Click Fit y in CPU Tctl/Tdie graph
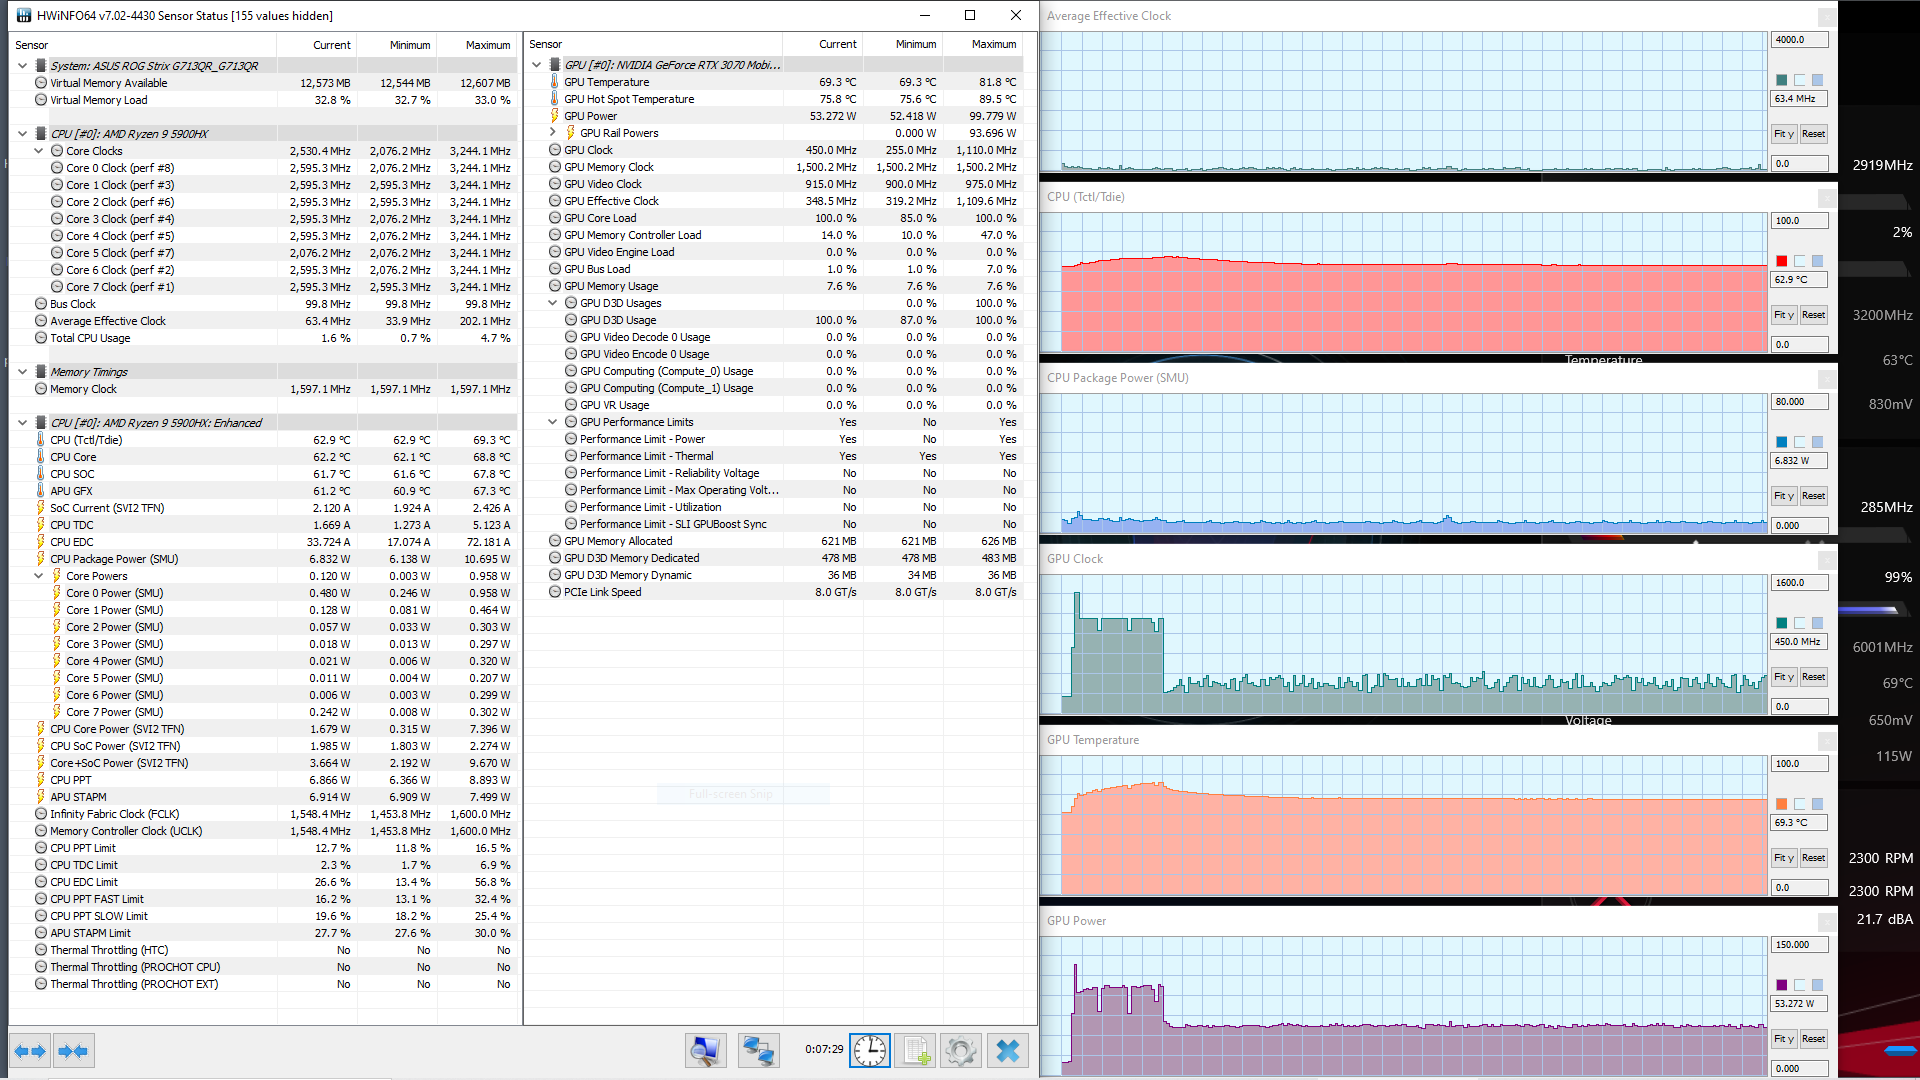This screenshot has height=1080, width=1920. click(x=1784, y=315)
